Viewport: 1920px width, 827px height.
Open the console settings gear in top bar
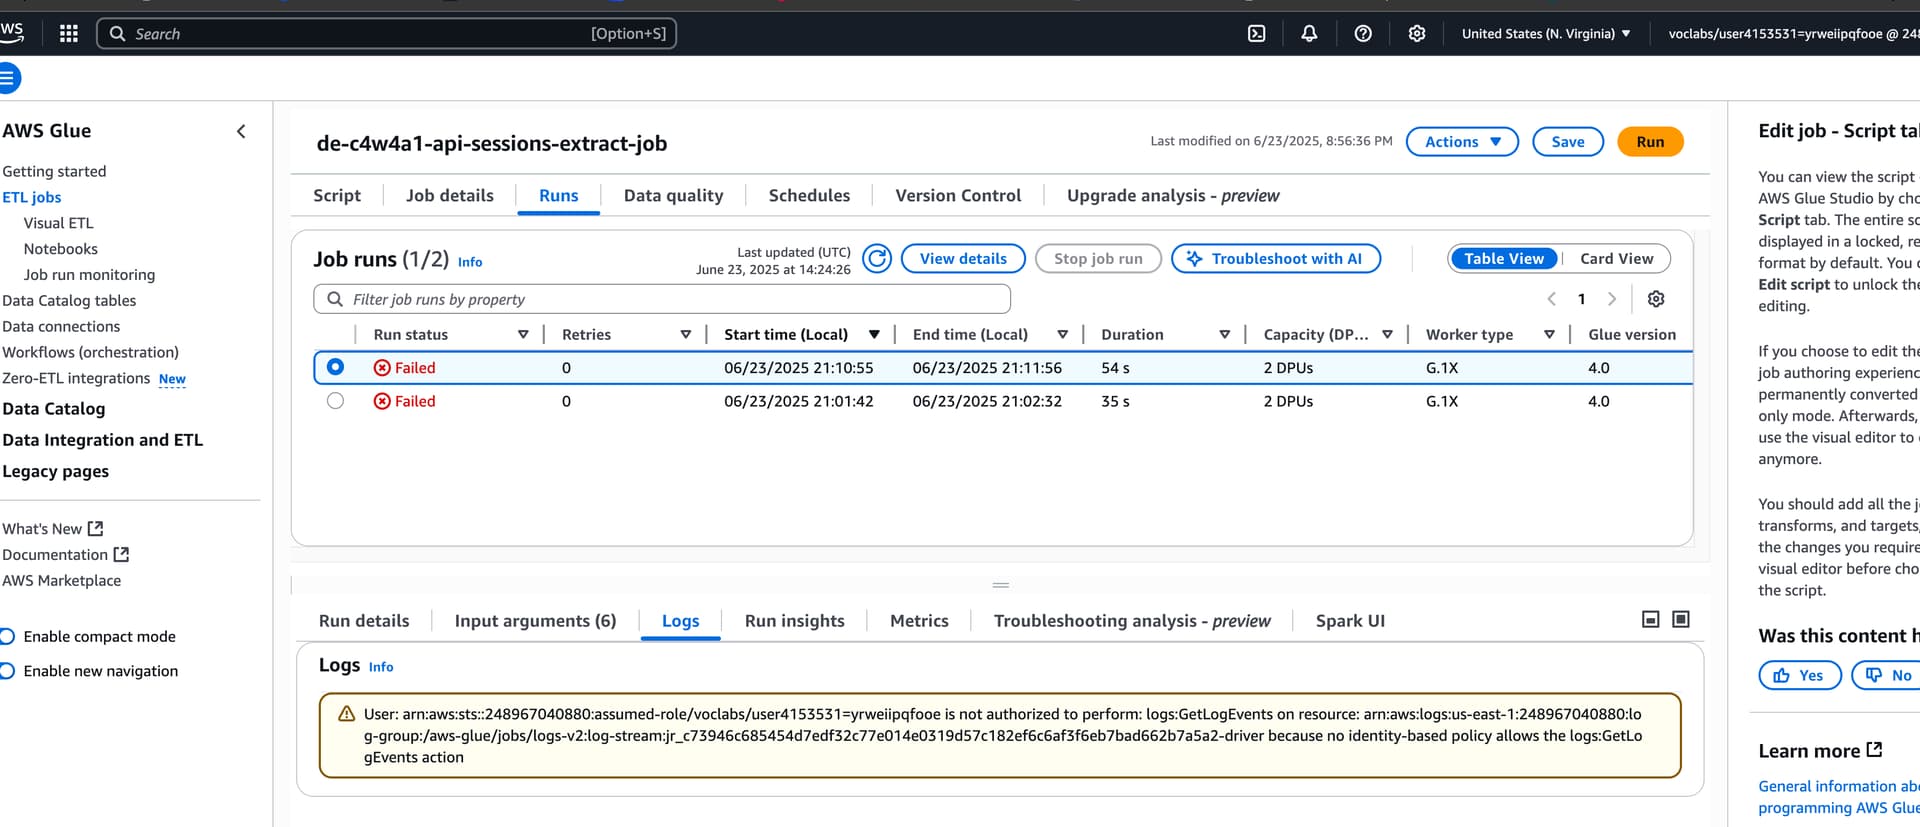click(1417, 34)
